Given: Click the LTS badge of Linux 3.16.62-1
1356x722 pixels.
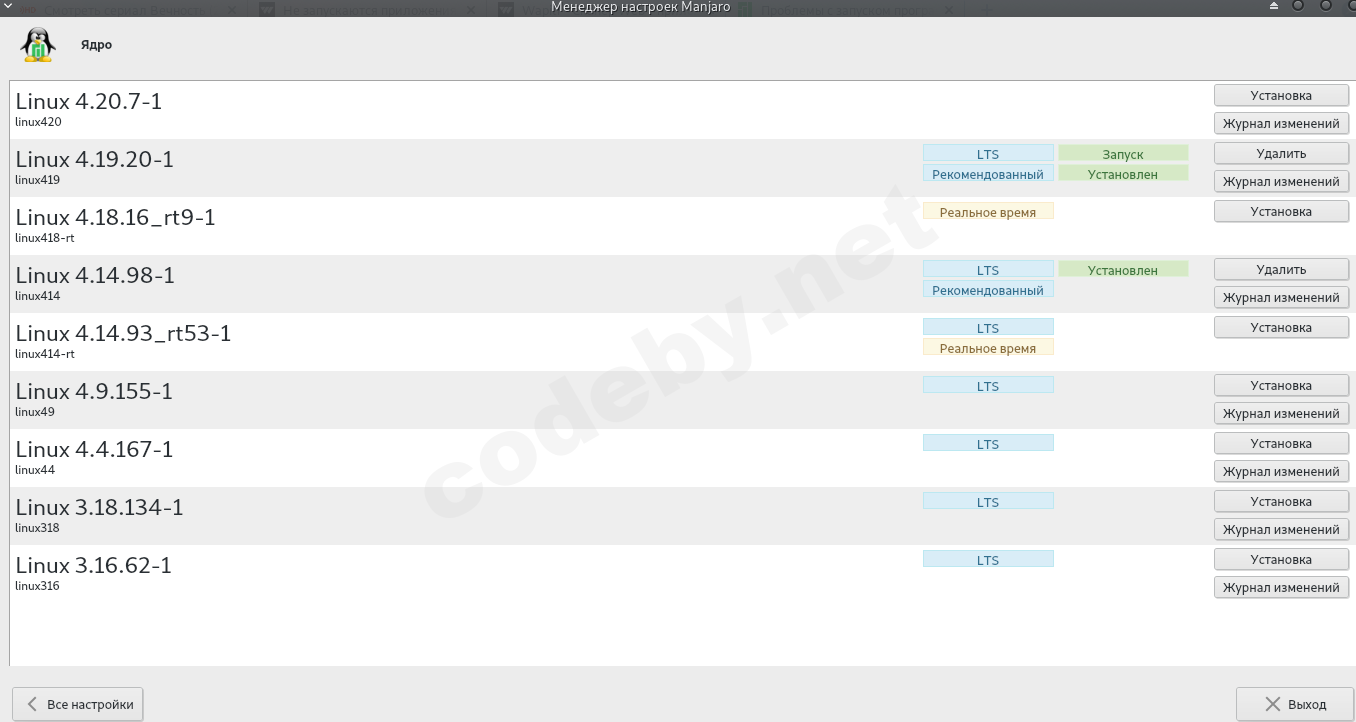Looking at the screenshot, I should click(988, 560).
